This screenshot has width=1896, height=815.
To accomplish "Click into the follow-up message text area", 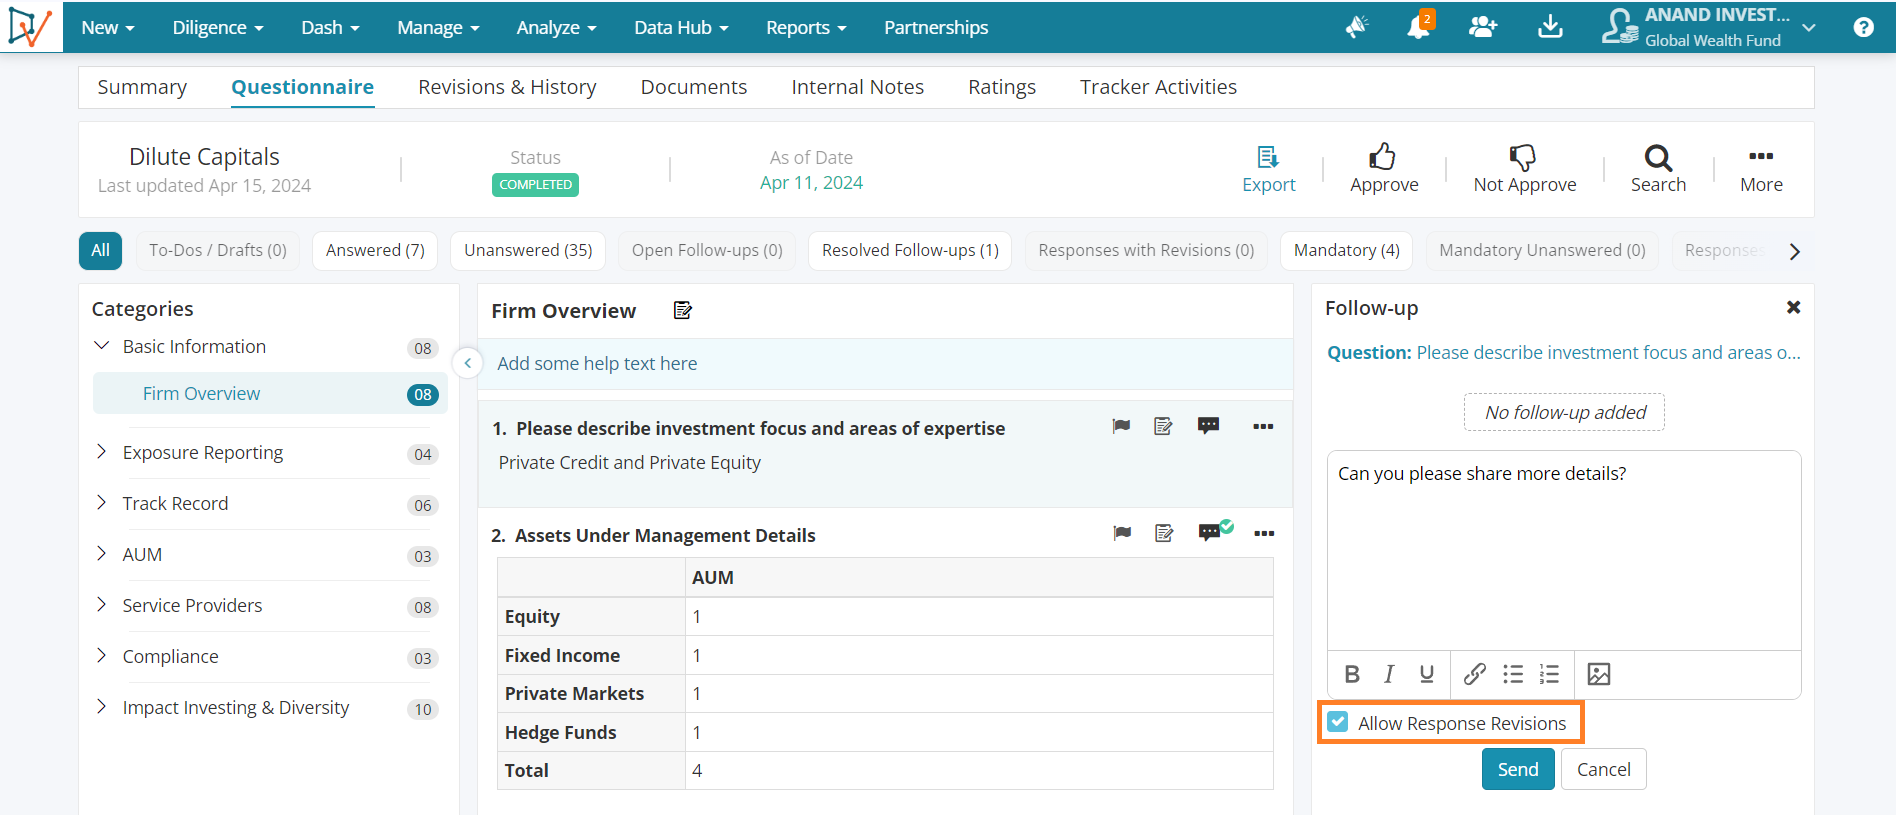I will (x=1564, y=550).
